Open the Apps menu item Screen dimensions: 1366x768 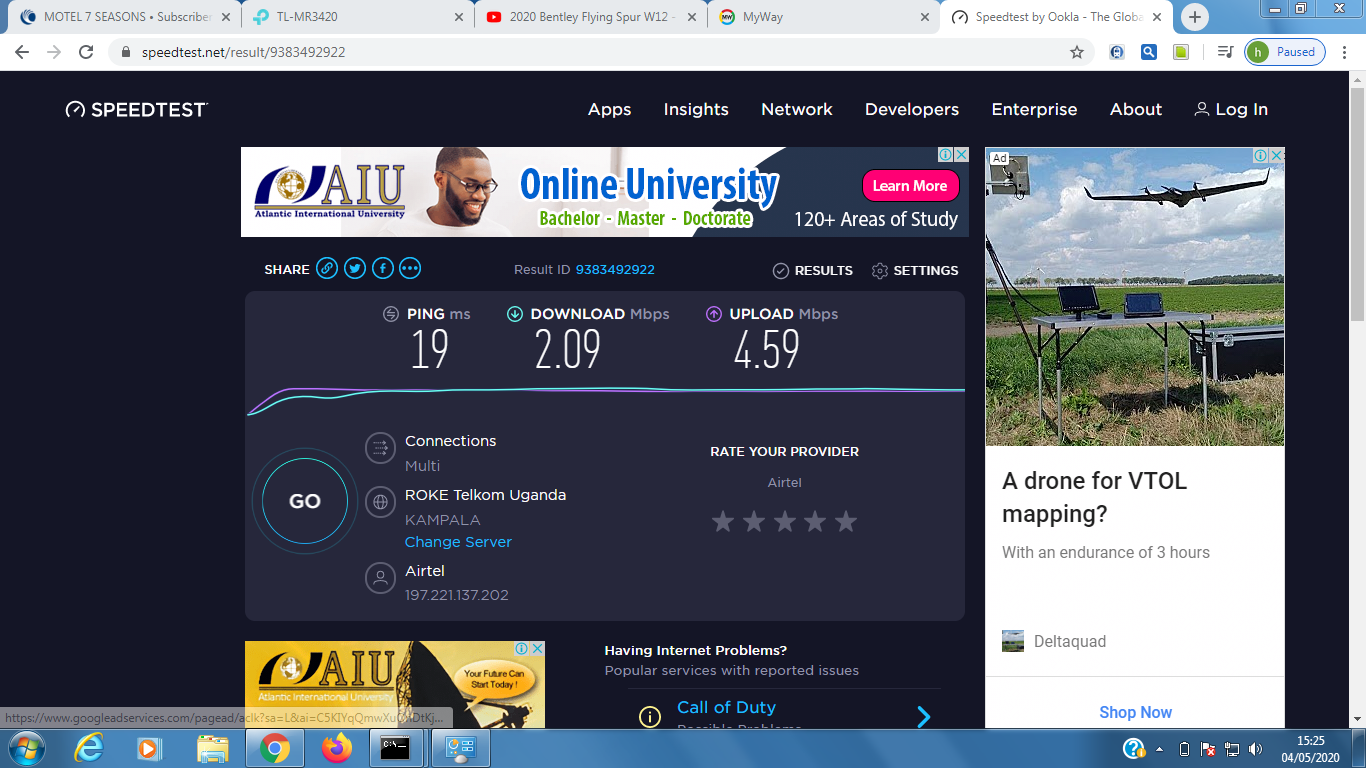(x=609, y=110)
